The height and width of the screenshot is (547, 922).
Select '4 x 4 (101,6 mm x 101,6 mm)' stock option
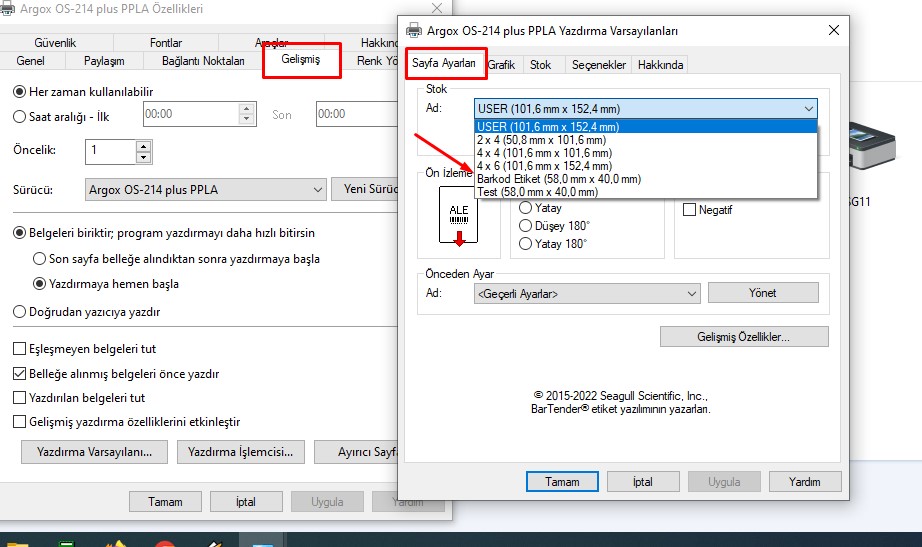646,153
